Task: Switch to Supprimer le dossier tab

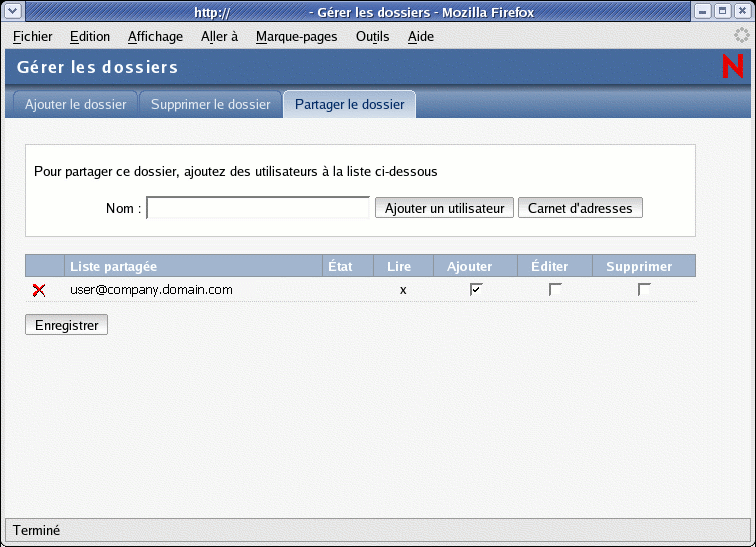Action: point(211,104)
